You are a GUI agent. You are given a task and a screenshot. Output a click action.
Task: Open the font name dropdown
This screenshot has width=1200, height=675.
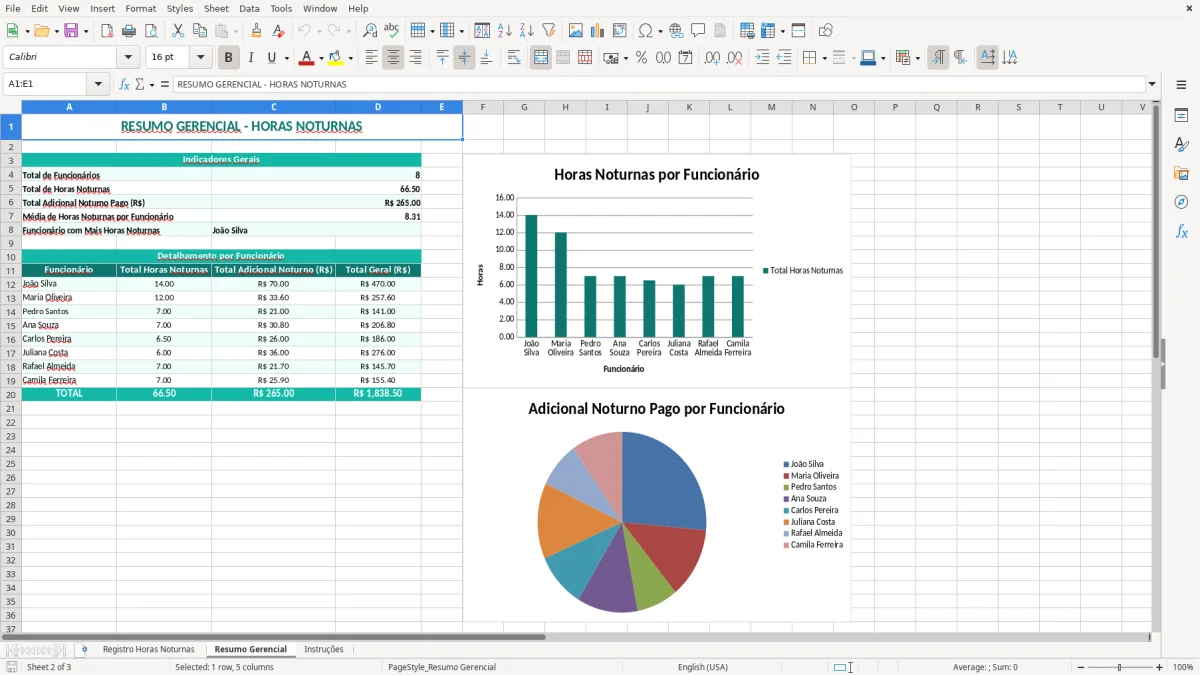(x=128, y=58)
